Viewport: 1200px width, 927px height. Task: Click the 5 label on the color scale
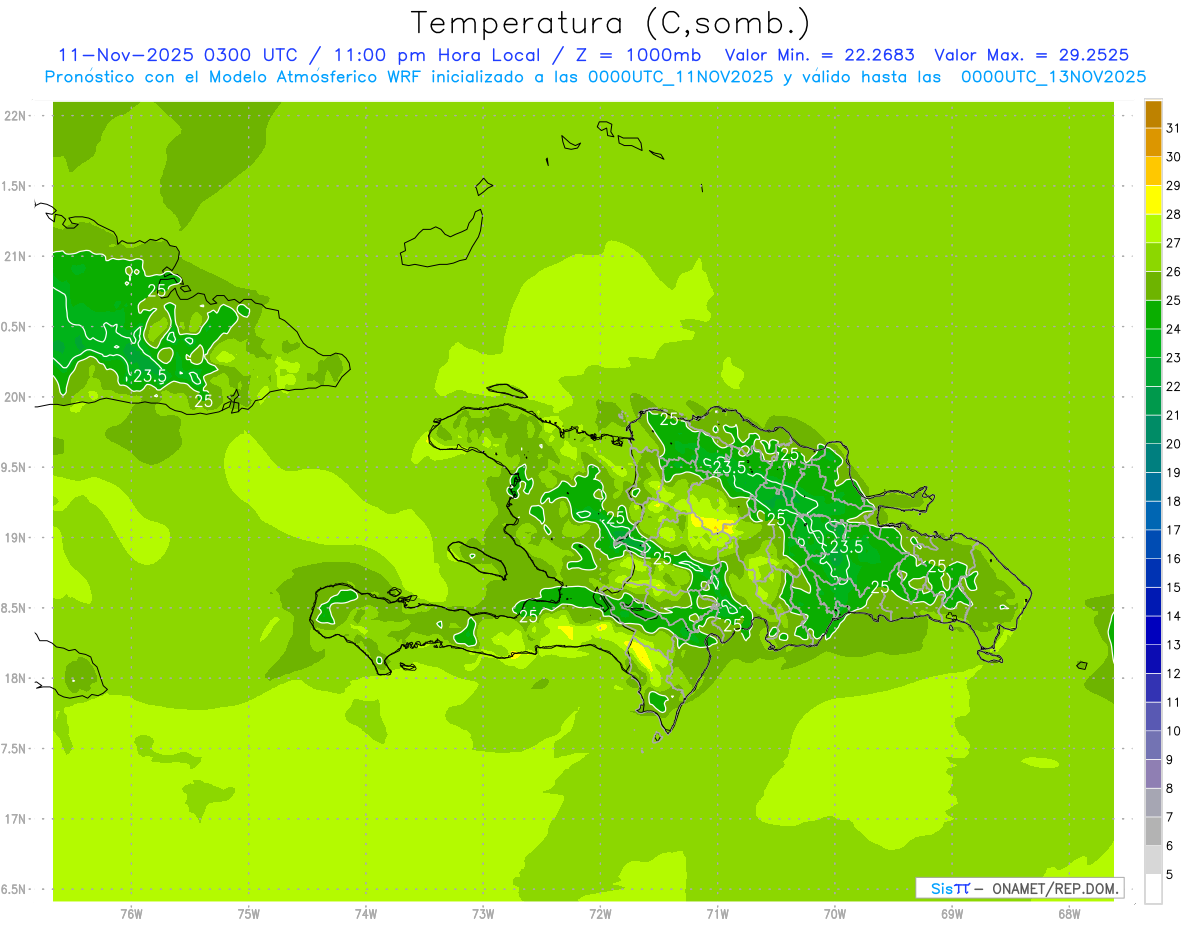tap(1170, 875)
